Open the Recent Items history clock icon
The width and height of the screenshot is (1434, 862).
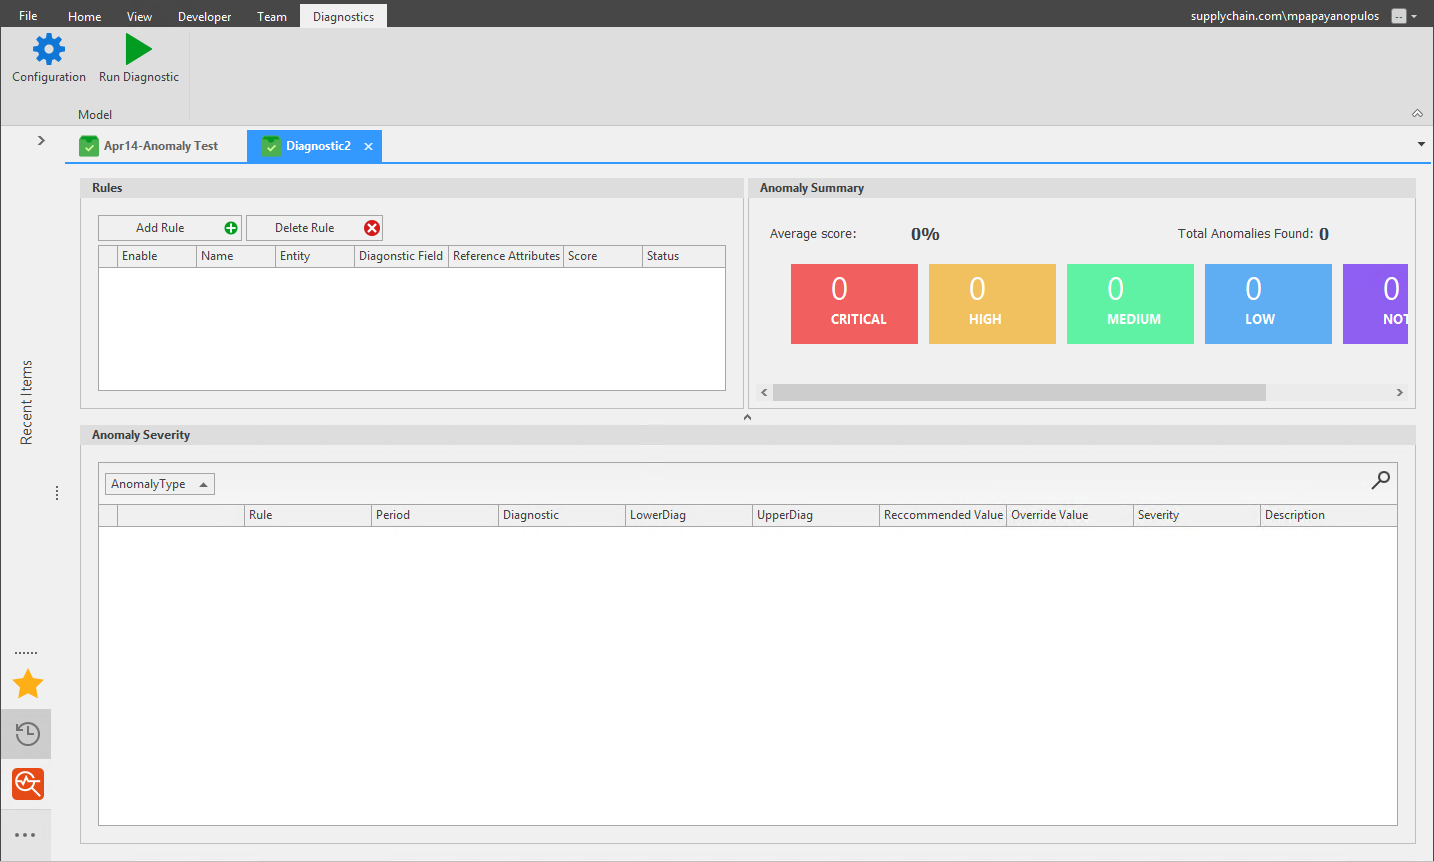point(28,735)
